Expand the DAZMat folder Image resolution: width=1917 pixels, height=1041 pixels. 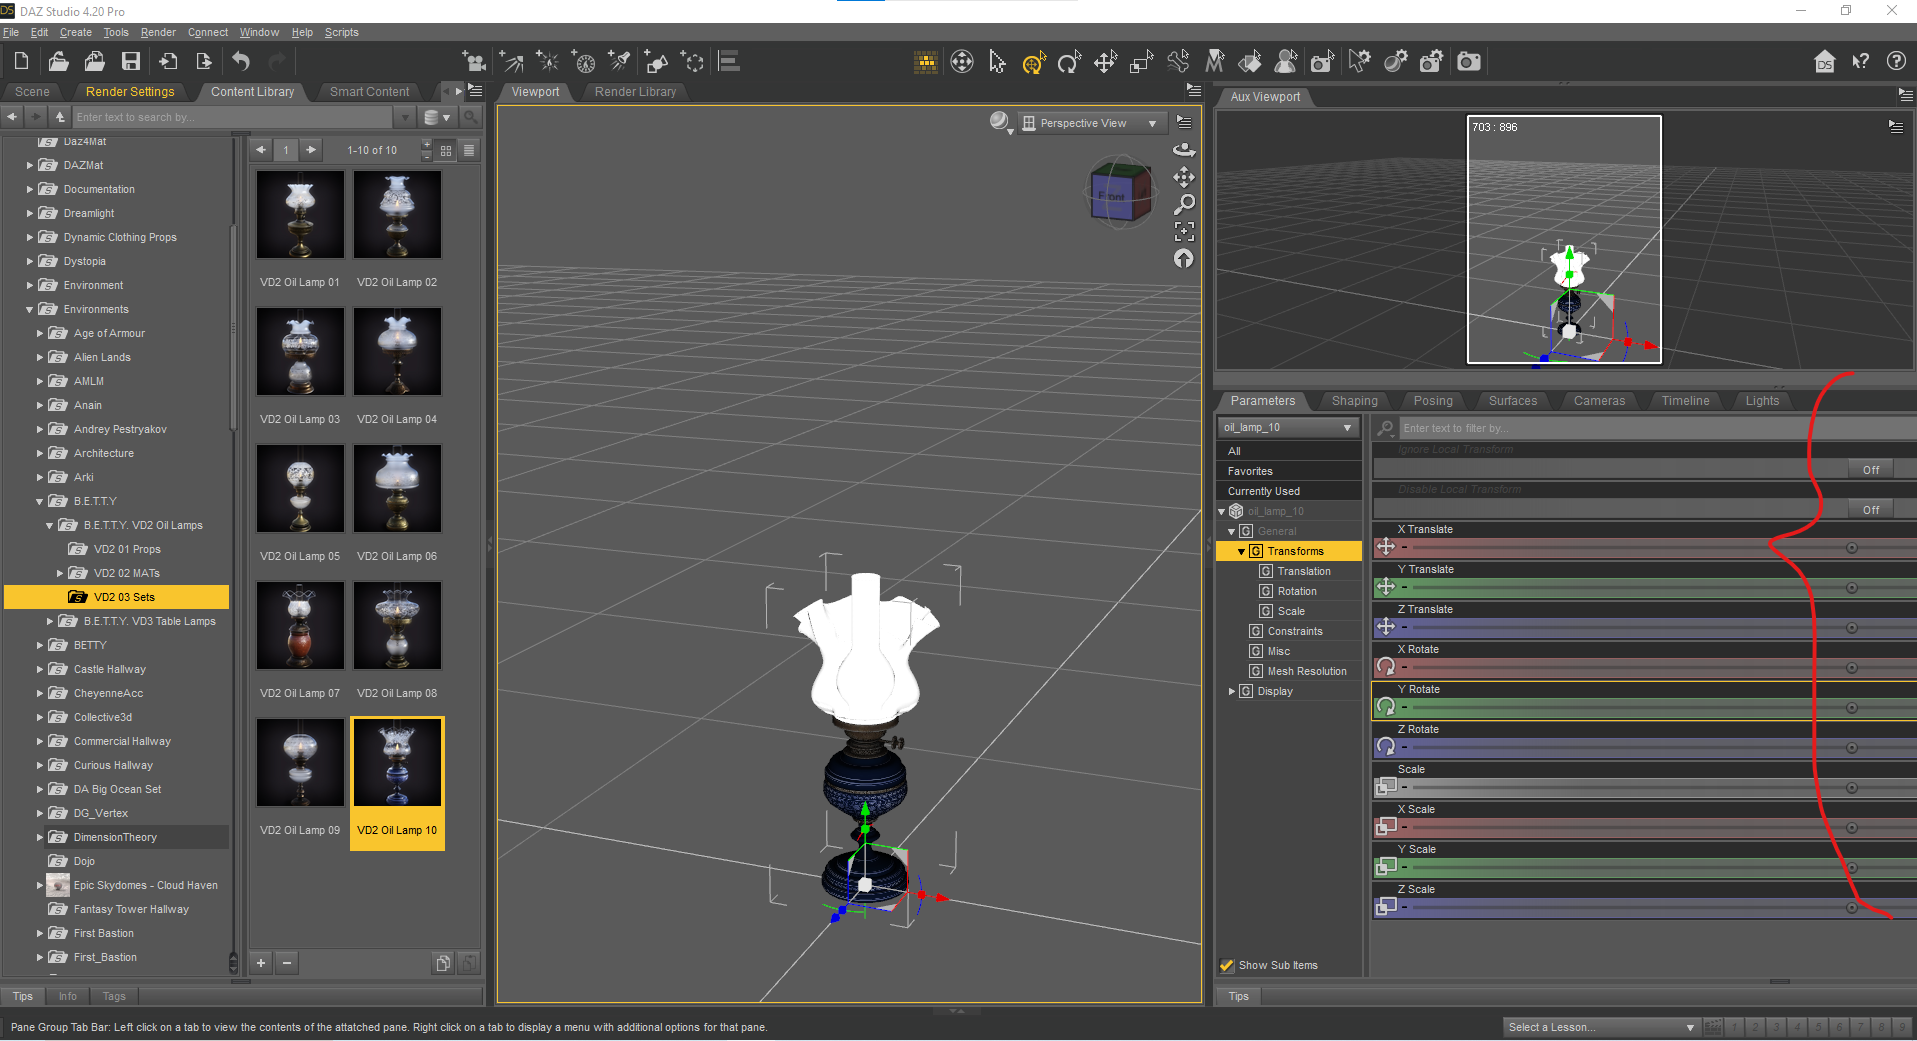(x=30, y=166)
